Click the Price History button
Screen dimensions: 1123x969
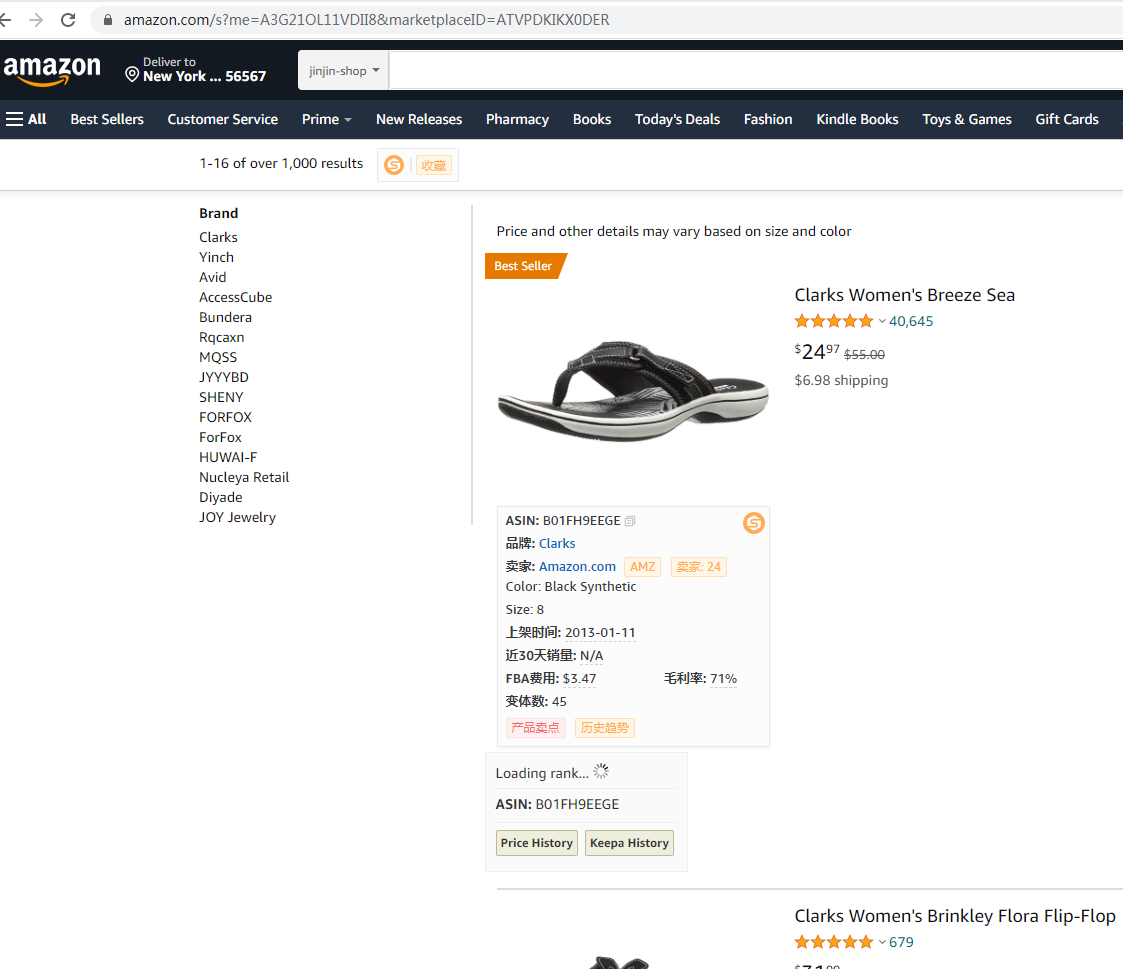coord(537,843)
